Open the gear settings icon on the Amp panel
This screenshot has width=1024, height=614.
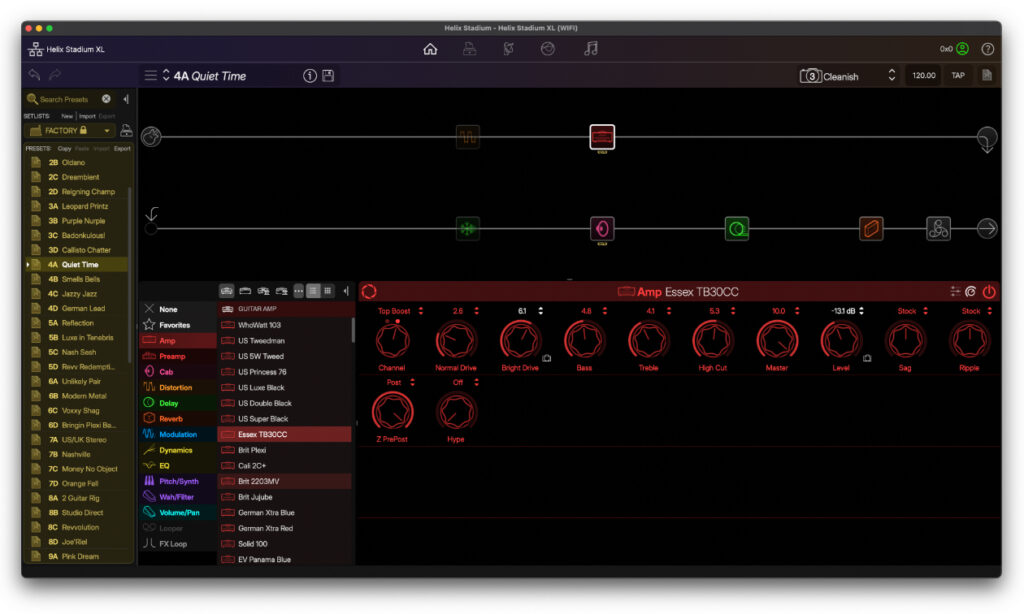click(955, 289)
